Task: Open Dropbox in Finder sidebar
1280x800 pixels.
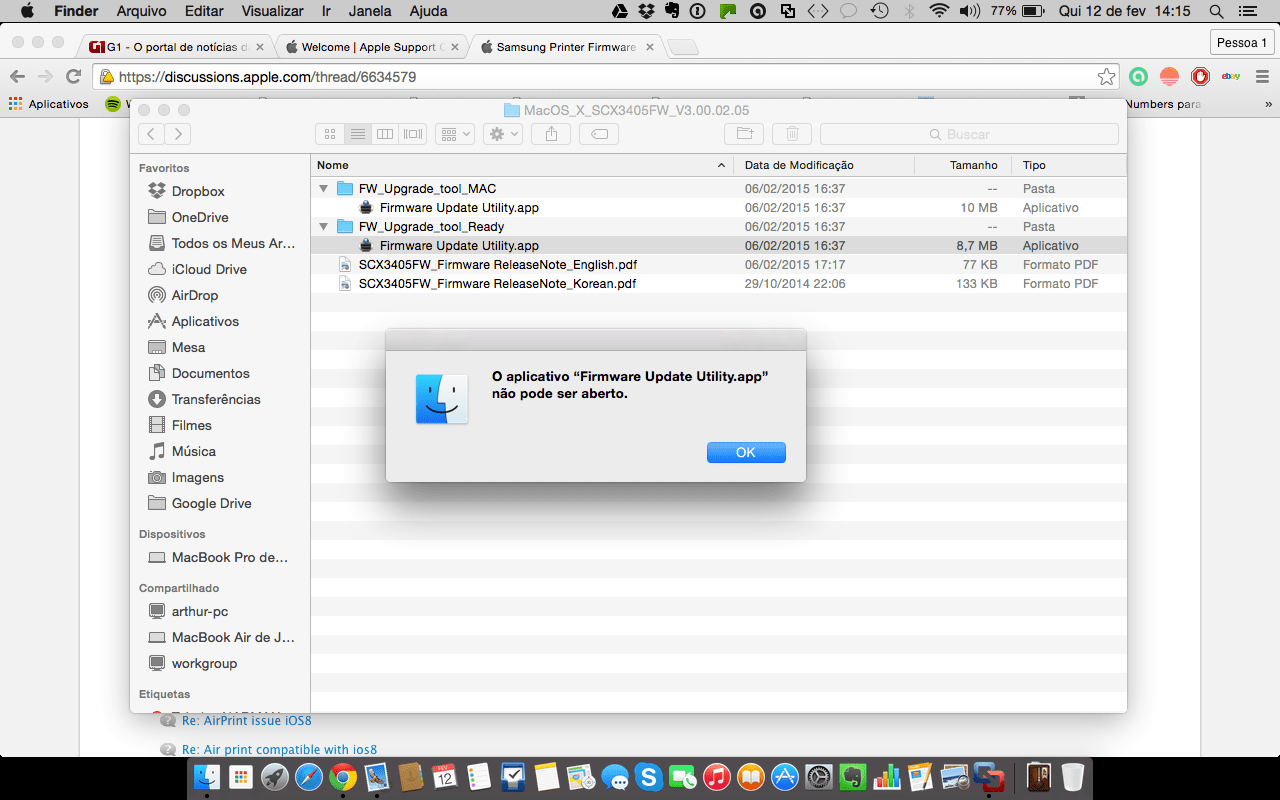Action: pos(197,191)
